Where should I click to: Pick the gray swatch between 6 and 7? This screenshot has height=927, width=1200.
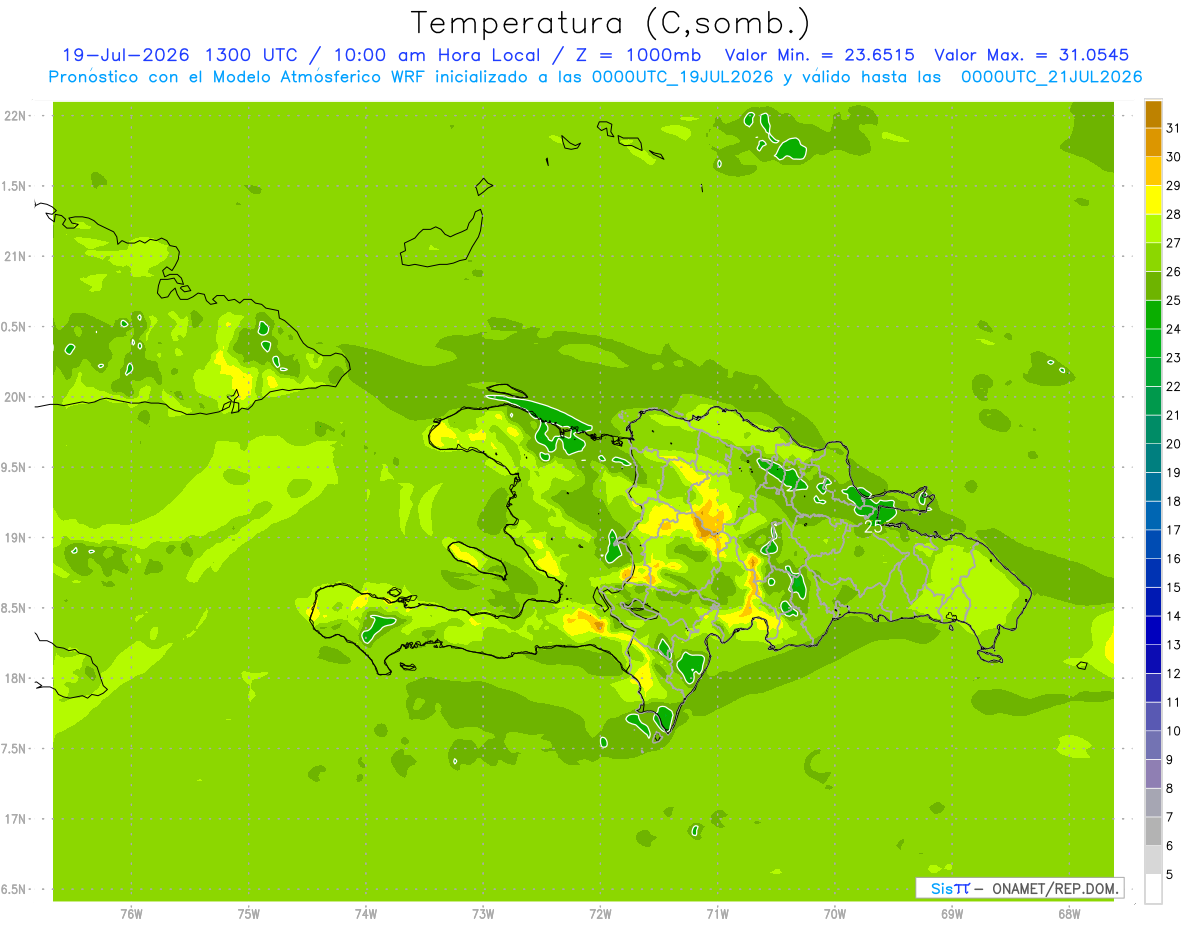pyautogui.click(x=1153, y=831)
